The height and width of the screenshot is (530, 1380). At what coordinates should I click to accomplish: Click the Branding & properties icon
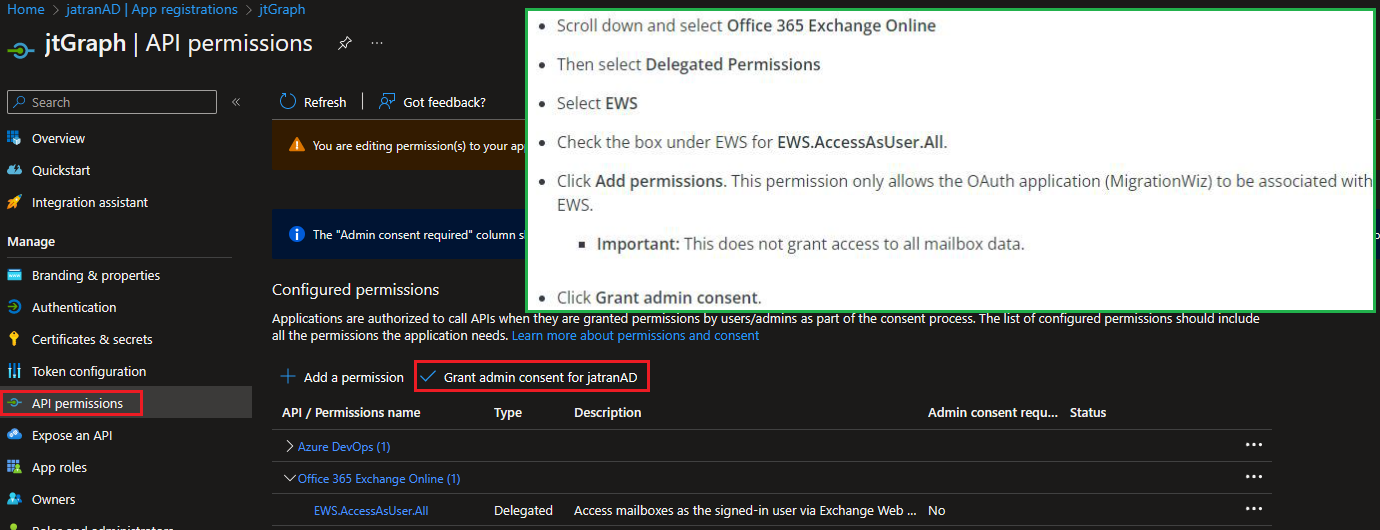(14, 275)
